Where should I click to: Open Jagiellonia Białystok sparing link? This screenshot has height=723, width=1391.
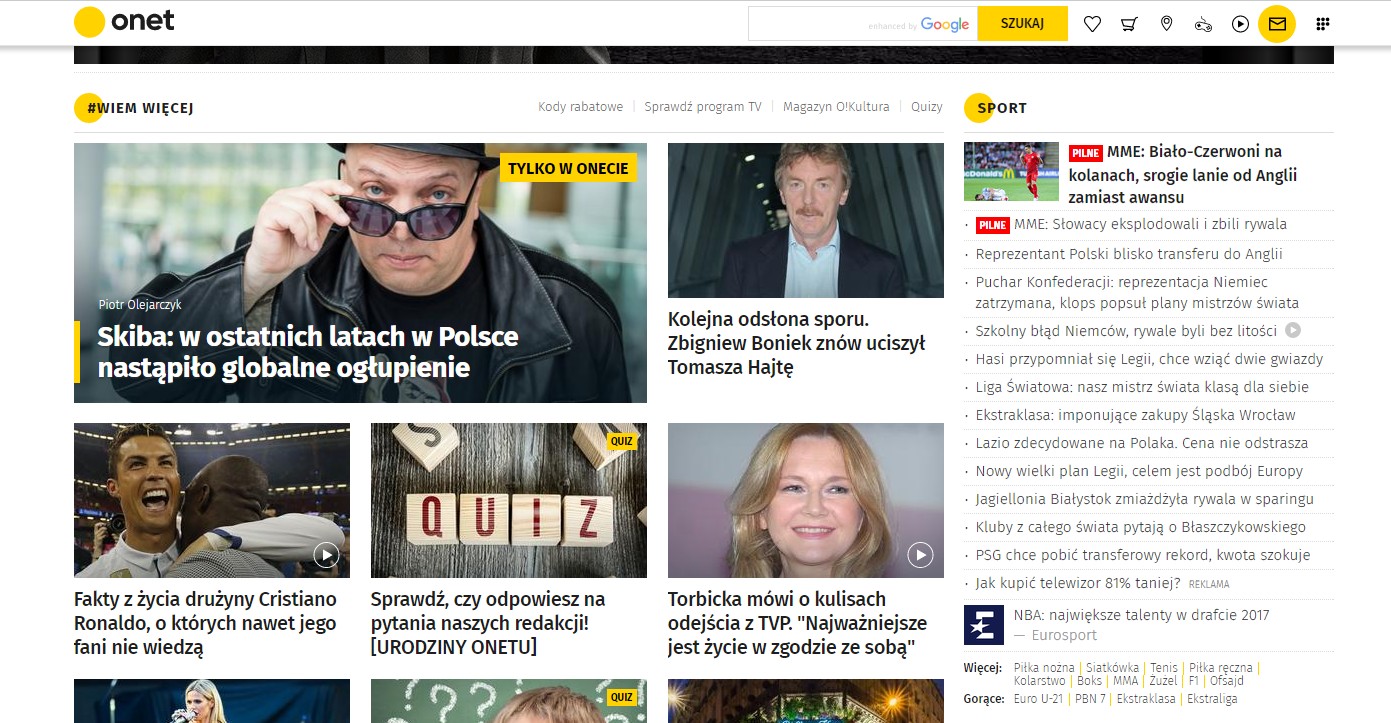point(1145,498)
